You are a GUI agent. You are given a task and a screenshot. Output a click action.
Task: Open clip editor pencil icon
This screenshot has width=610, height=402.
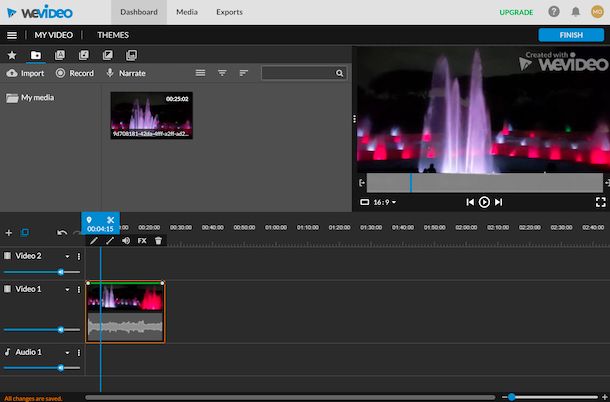coord(94,241)
